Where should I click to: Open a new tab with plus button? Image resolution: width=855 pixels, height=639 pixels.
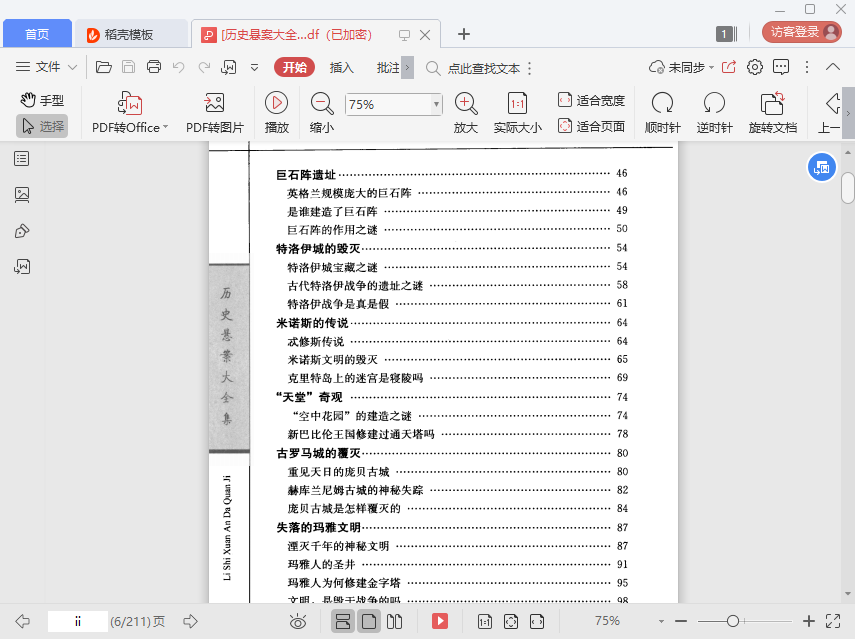click(463, 34)
